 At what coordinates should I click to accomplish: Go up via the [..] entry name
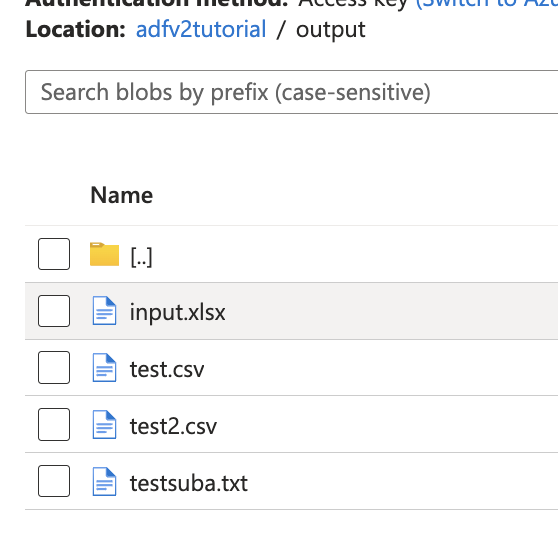pos(141,257)
